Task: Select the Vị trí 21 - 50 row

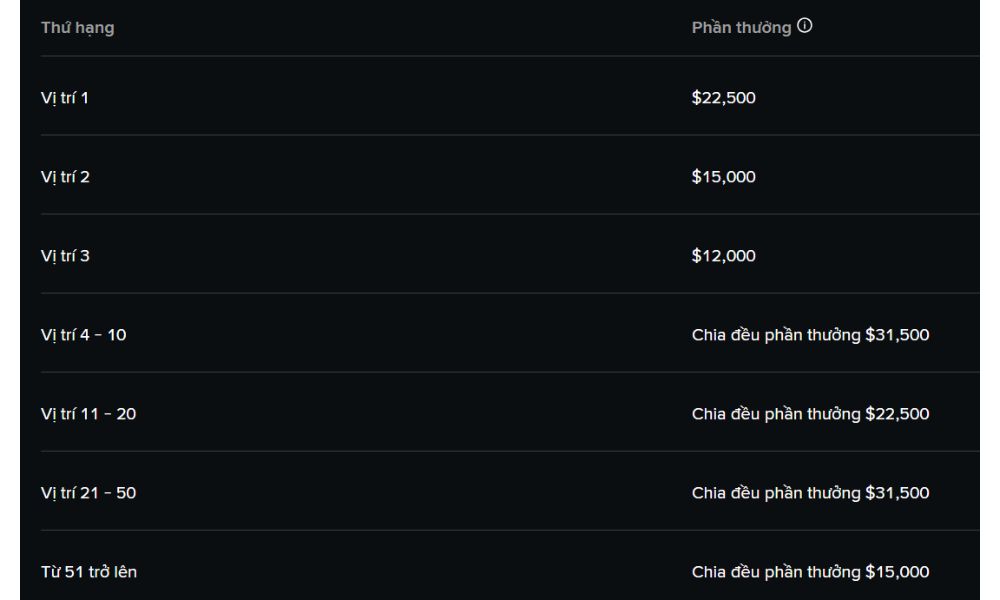Action: click(89, 493)
